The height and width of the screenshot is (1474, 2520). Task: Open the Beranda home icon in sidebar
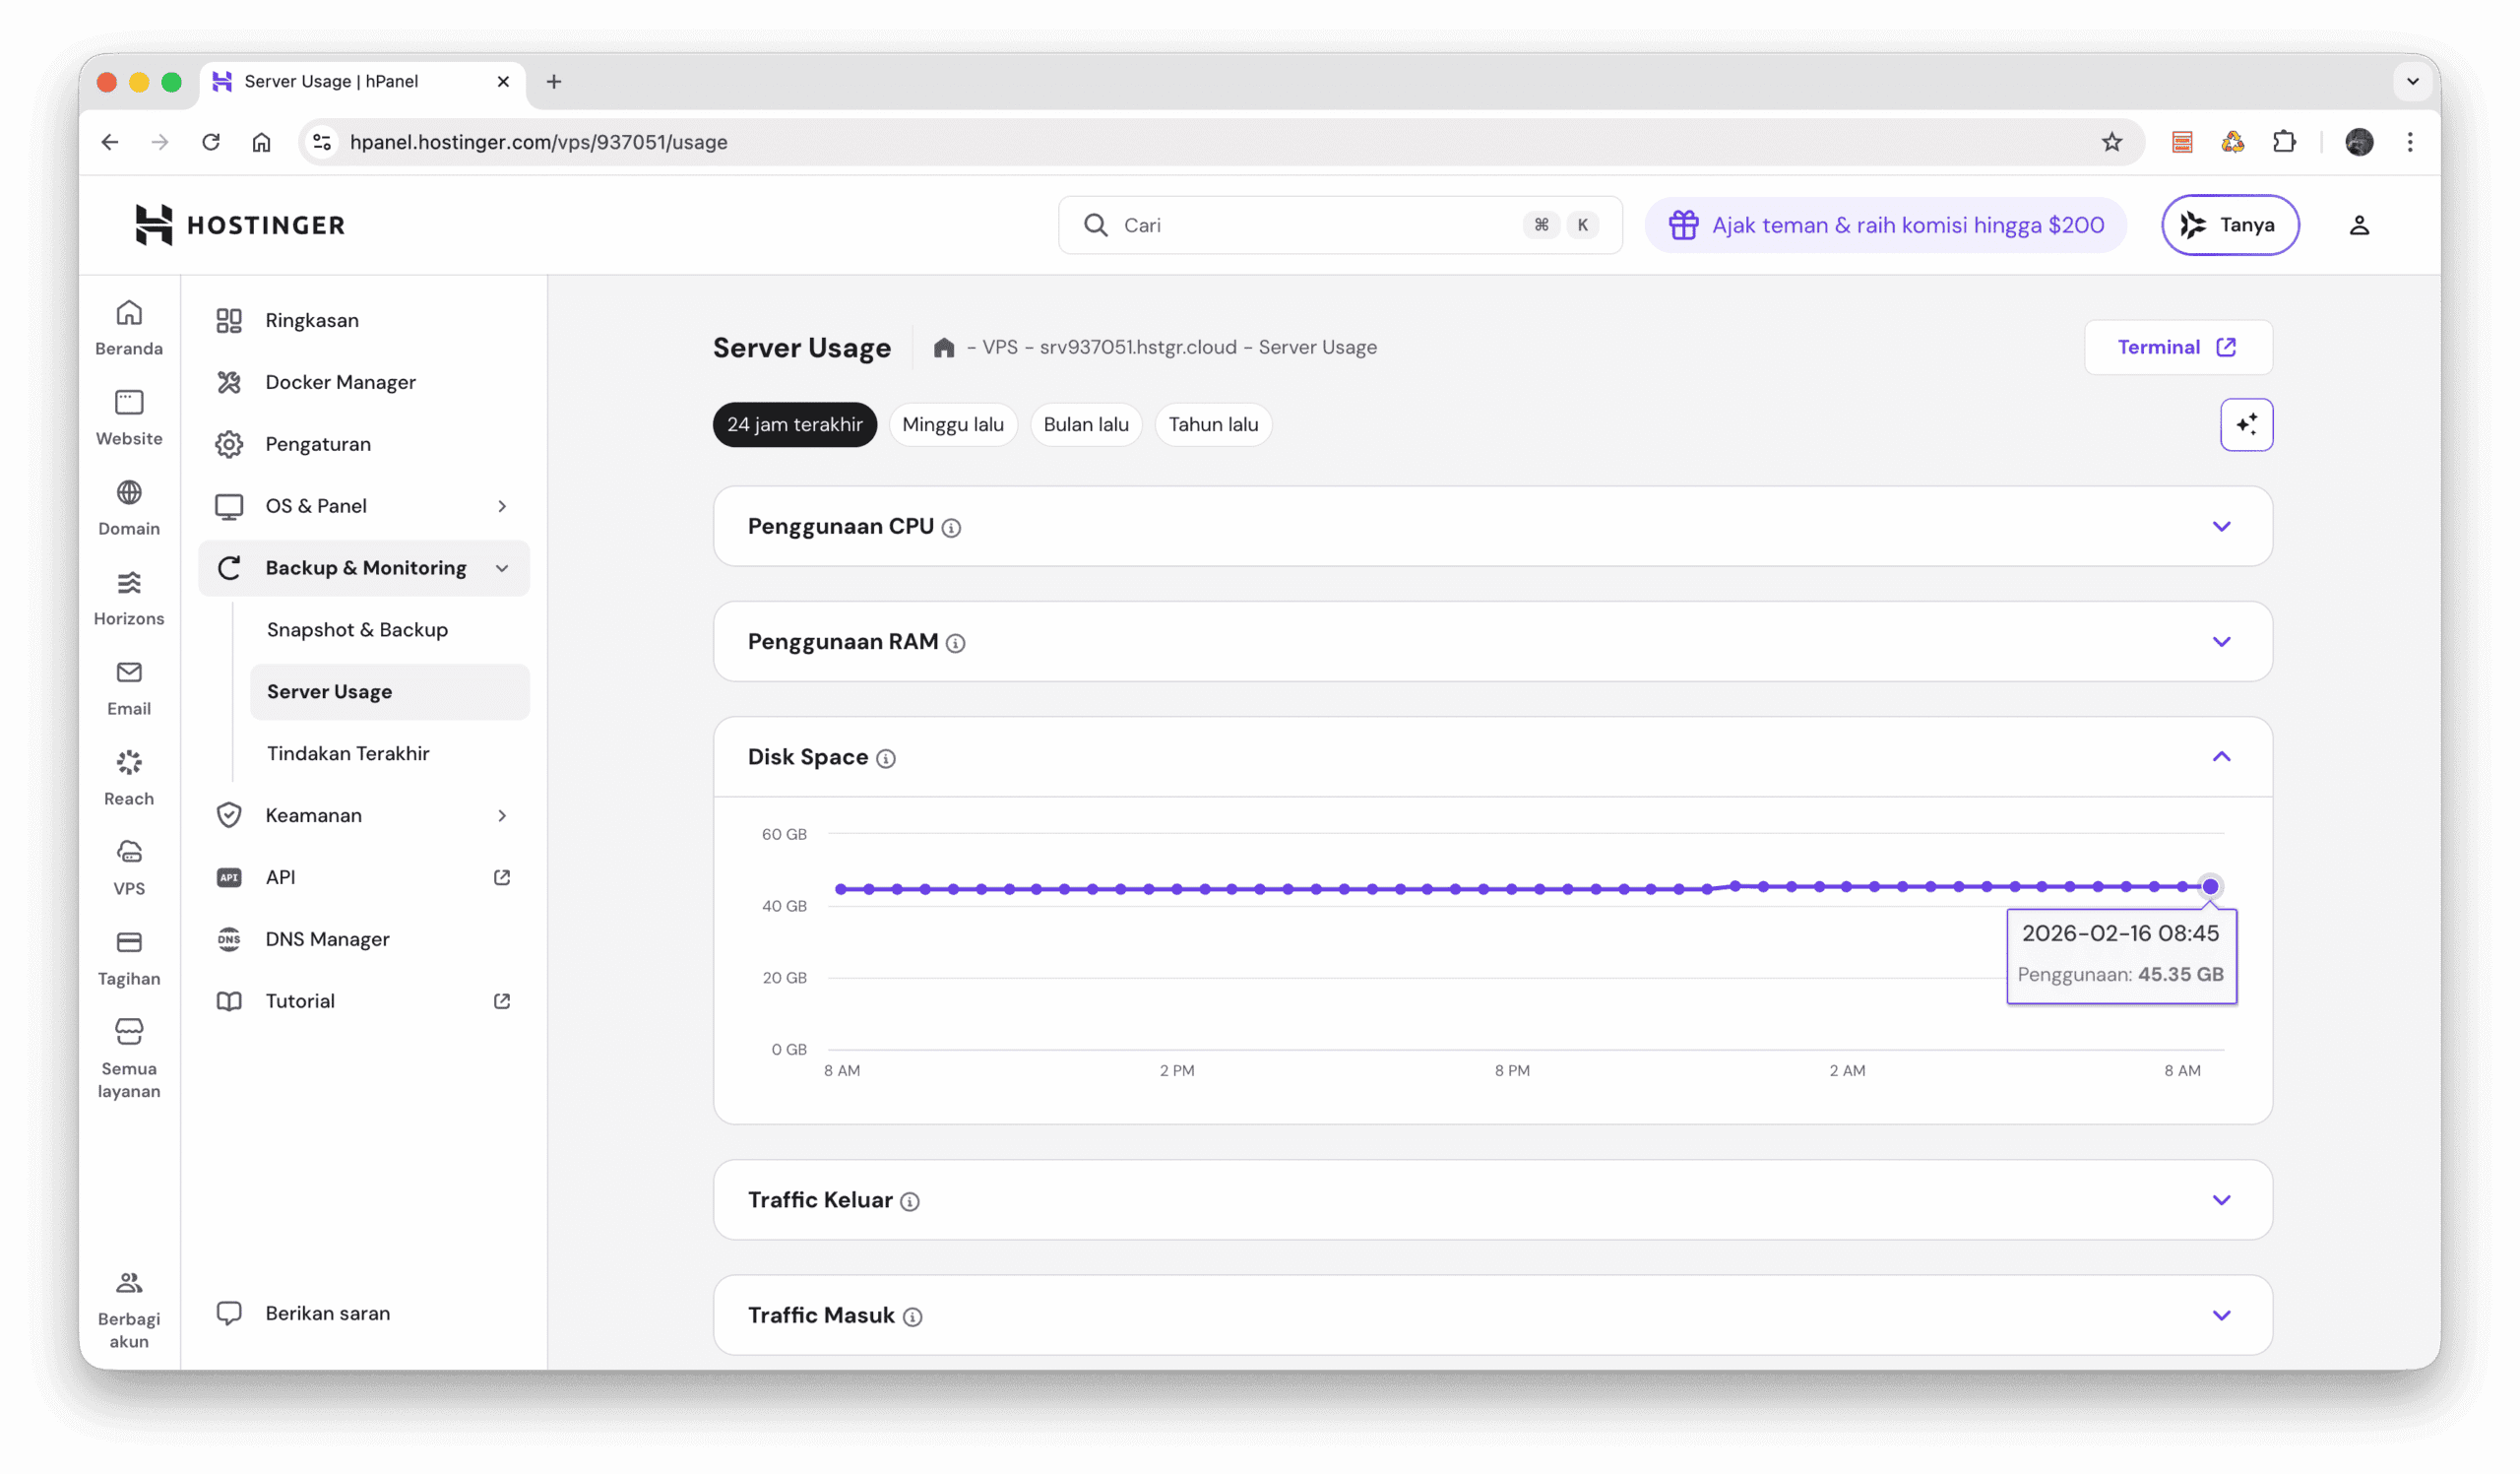coord(128,313)
